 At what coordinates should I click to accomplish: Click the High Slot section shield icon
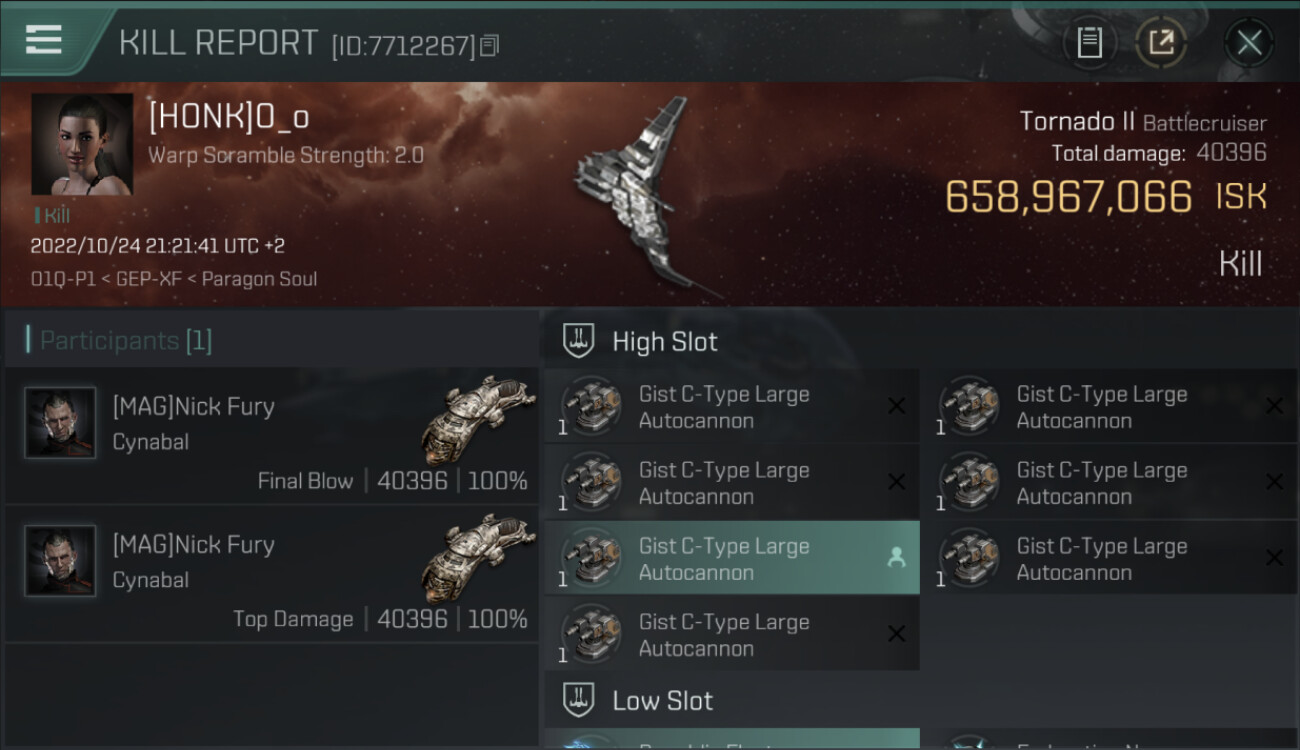[x=580, y=341]
